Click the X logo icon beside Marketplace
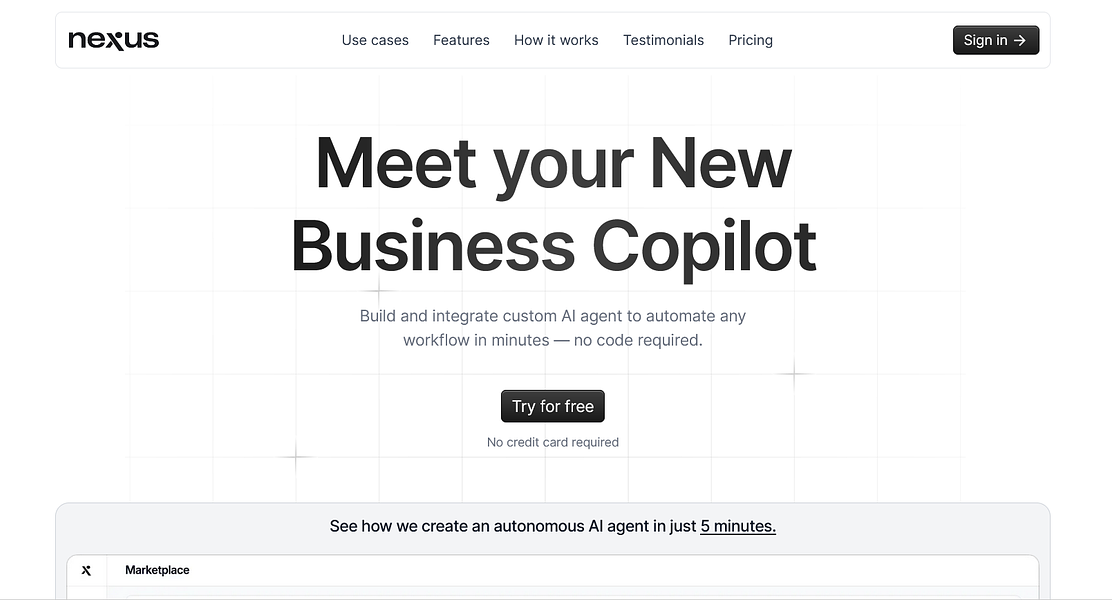The image size is (1112, 600). pyautogui.click(x=87, y=570)
